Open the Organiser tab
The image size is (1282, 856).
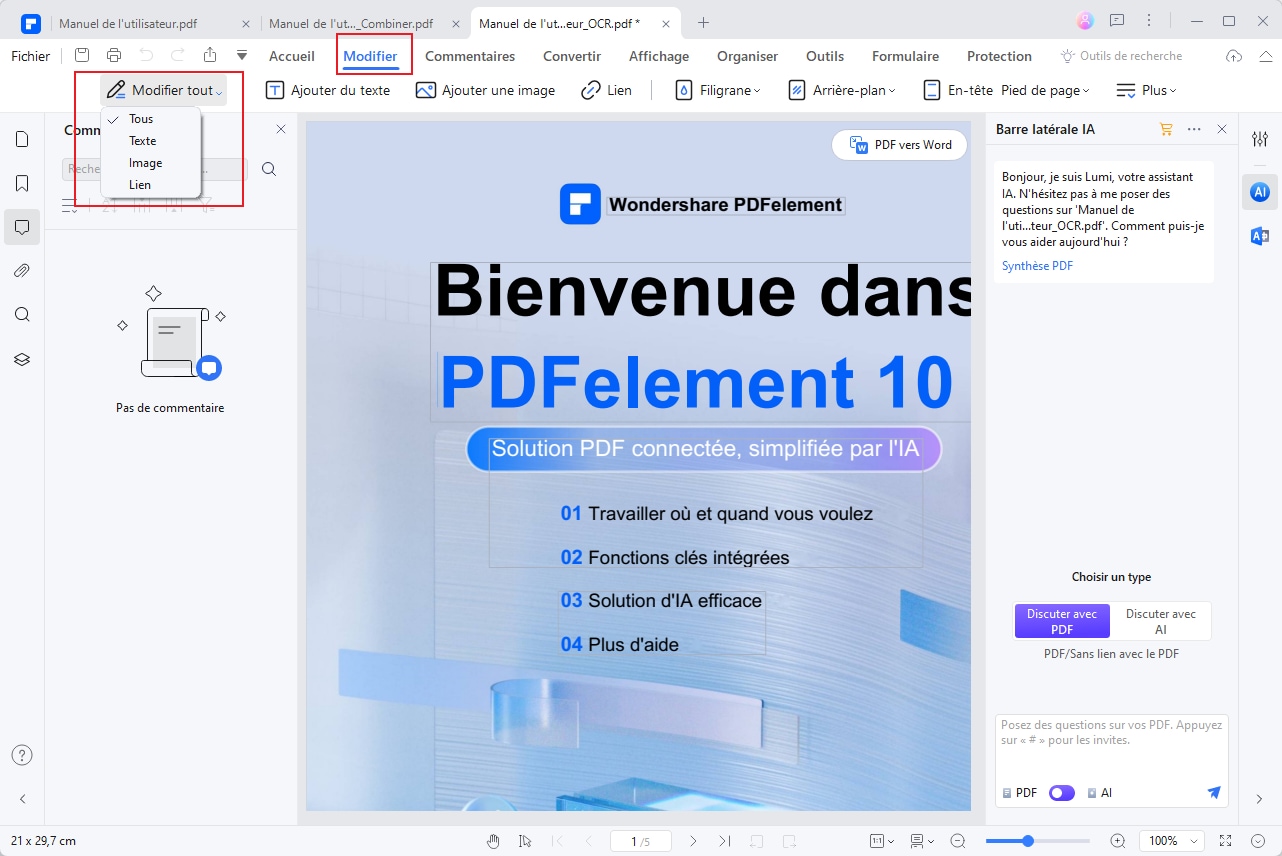(x=747, y=56)
